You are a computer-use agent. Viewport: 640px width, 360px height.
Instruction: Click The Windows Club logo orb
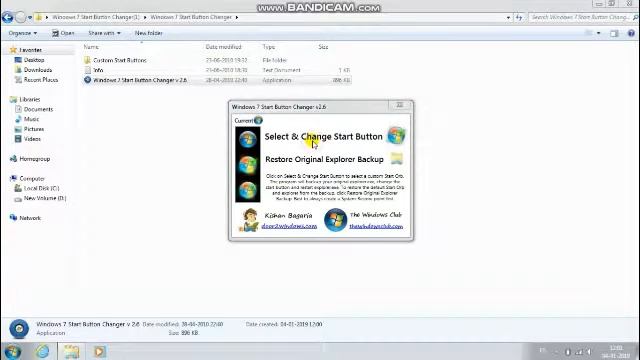click(336, 220)
